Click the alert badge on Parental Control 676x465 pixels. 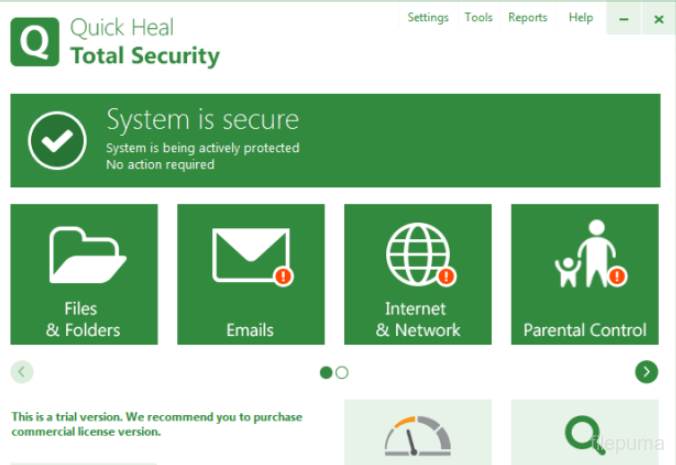pos(617,275)
